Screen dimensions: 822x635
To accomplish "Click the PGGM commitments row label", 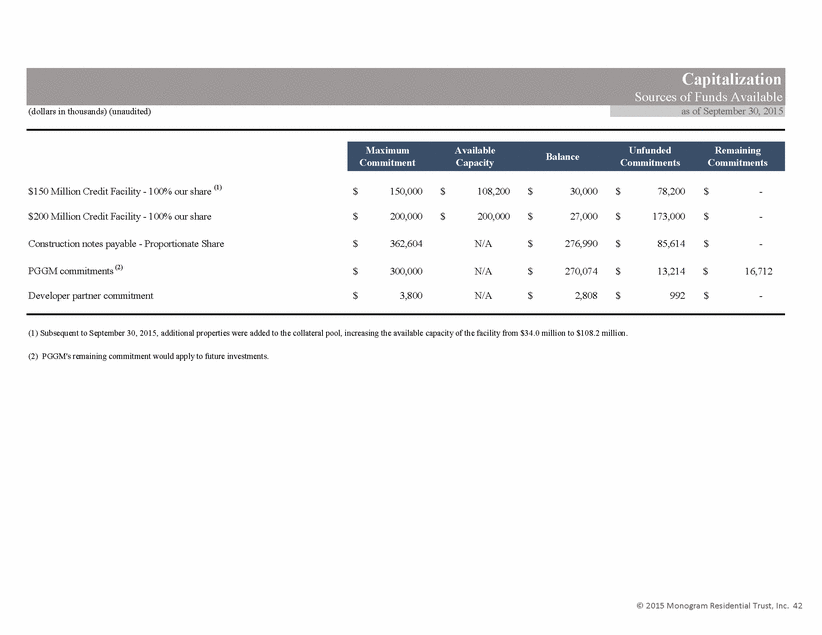I will pyautogui.click(x=75, y=271).
